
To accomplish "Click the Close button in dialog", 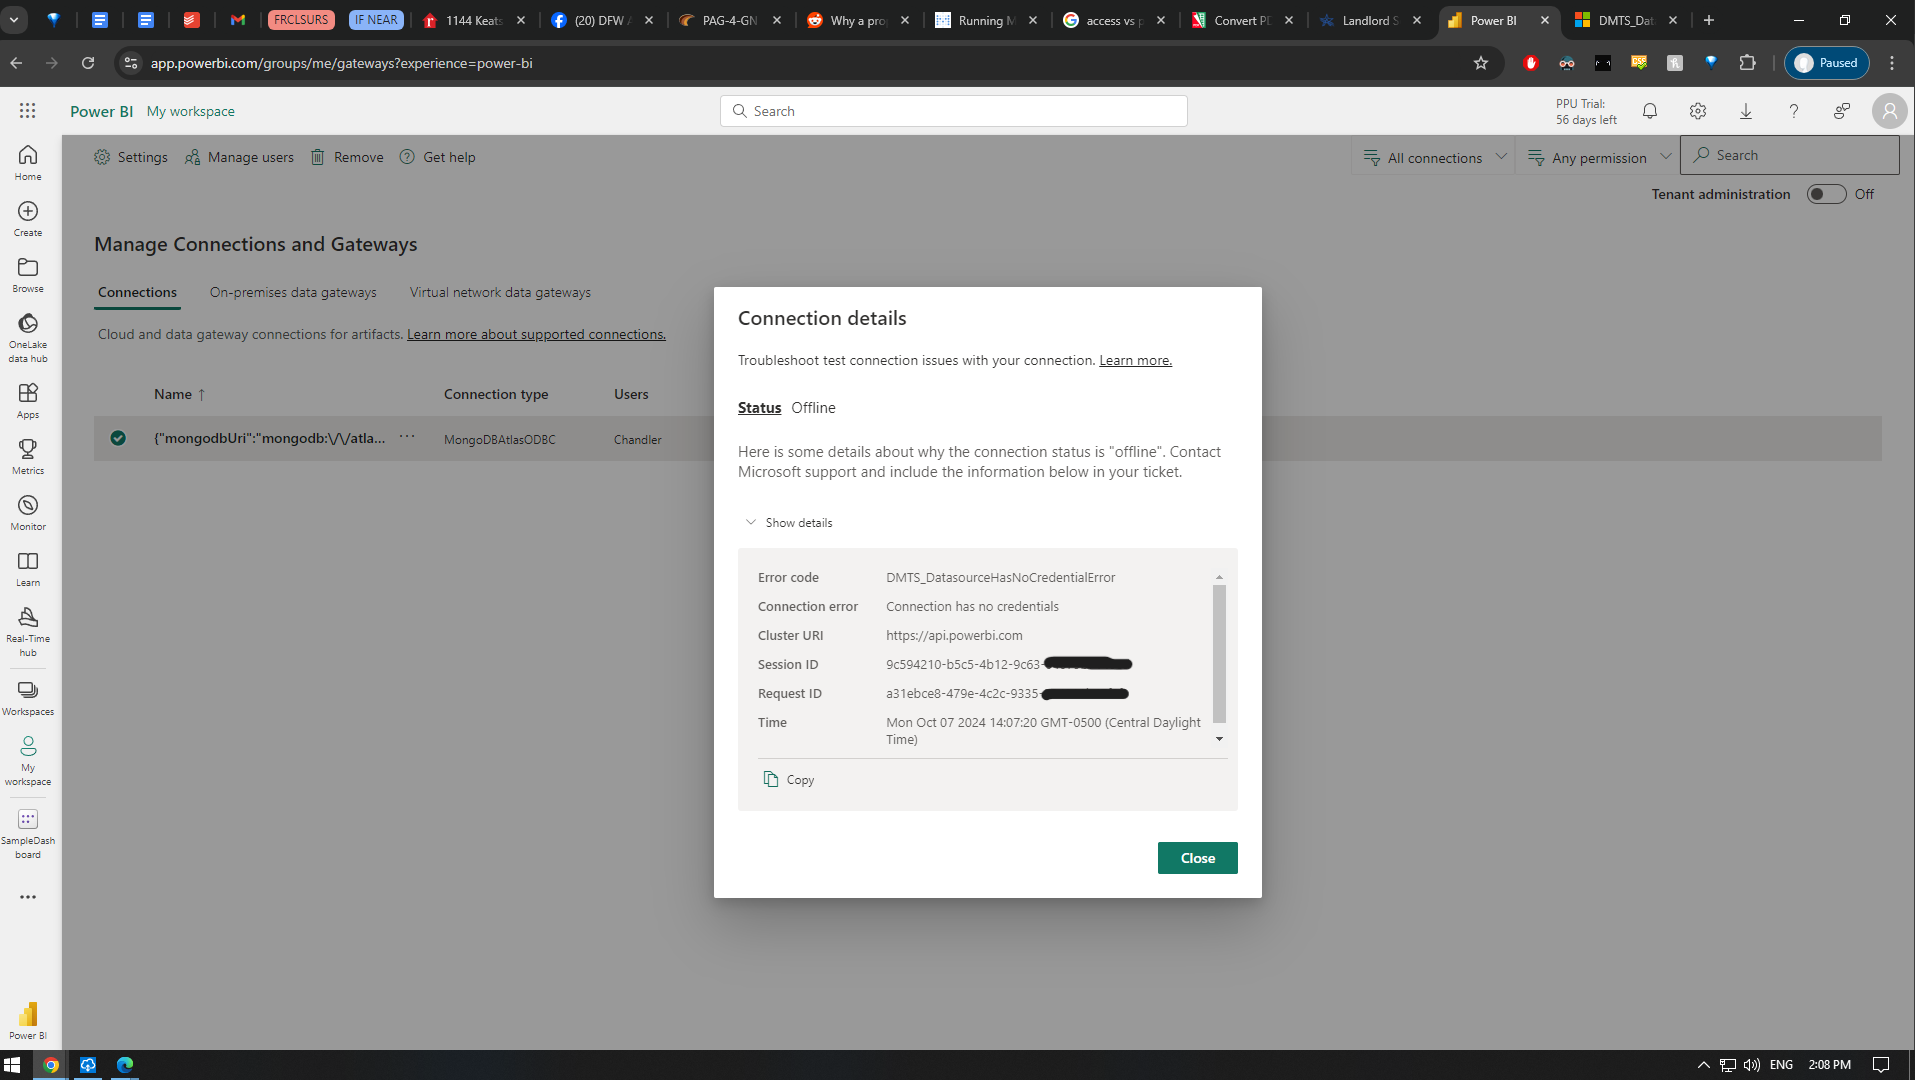I will pyautogui.click(x=1197, y=858).
